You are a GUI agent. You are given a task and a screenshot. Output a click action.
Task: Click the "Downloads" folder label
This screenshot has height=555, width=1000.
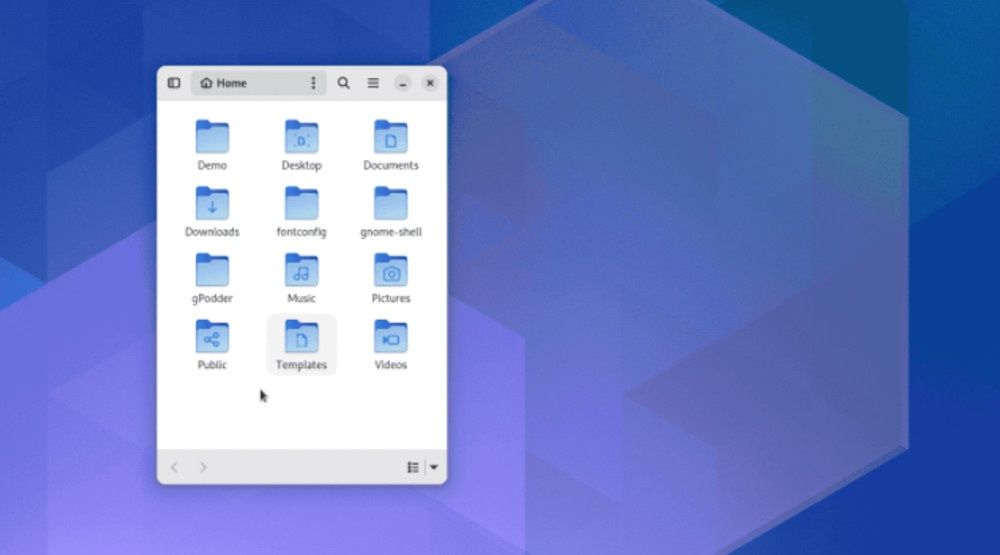(x=212, y=232)
